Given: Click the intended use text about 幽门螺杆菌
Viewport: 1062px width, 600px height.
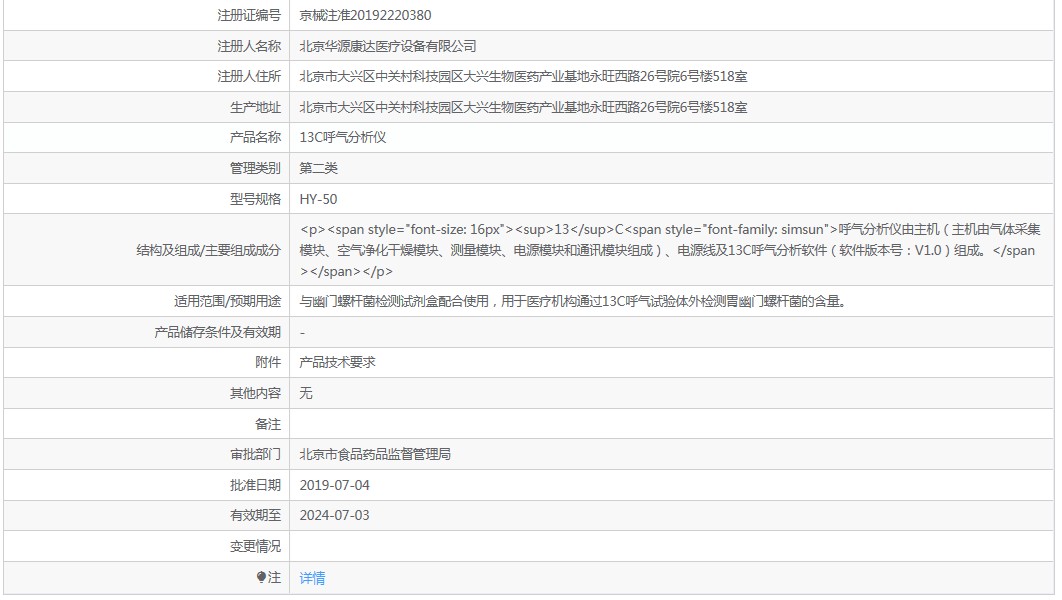Looking at the screenshot, I should pos(573,301).
